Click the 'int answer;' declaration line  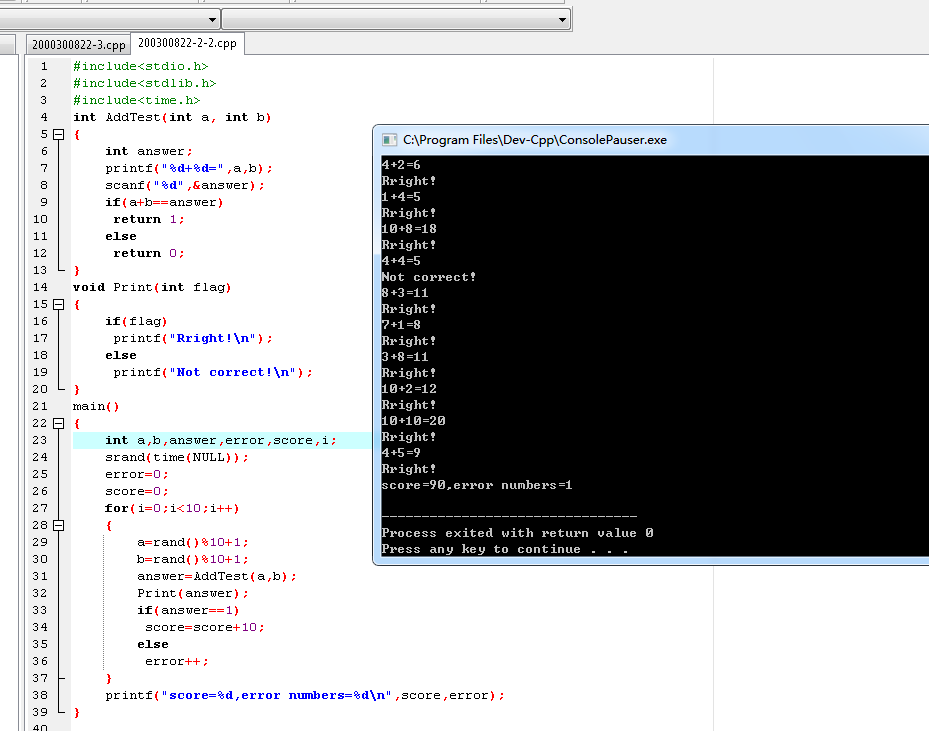click(x=149, y=152)
